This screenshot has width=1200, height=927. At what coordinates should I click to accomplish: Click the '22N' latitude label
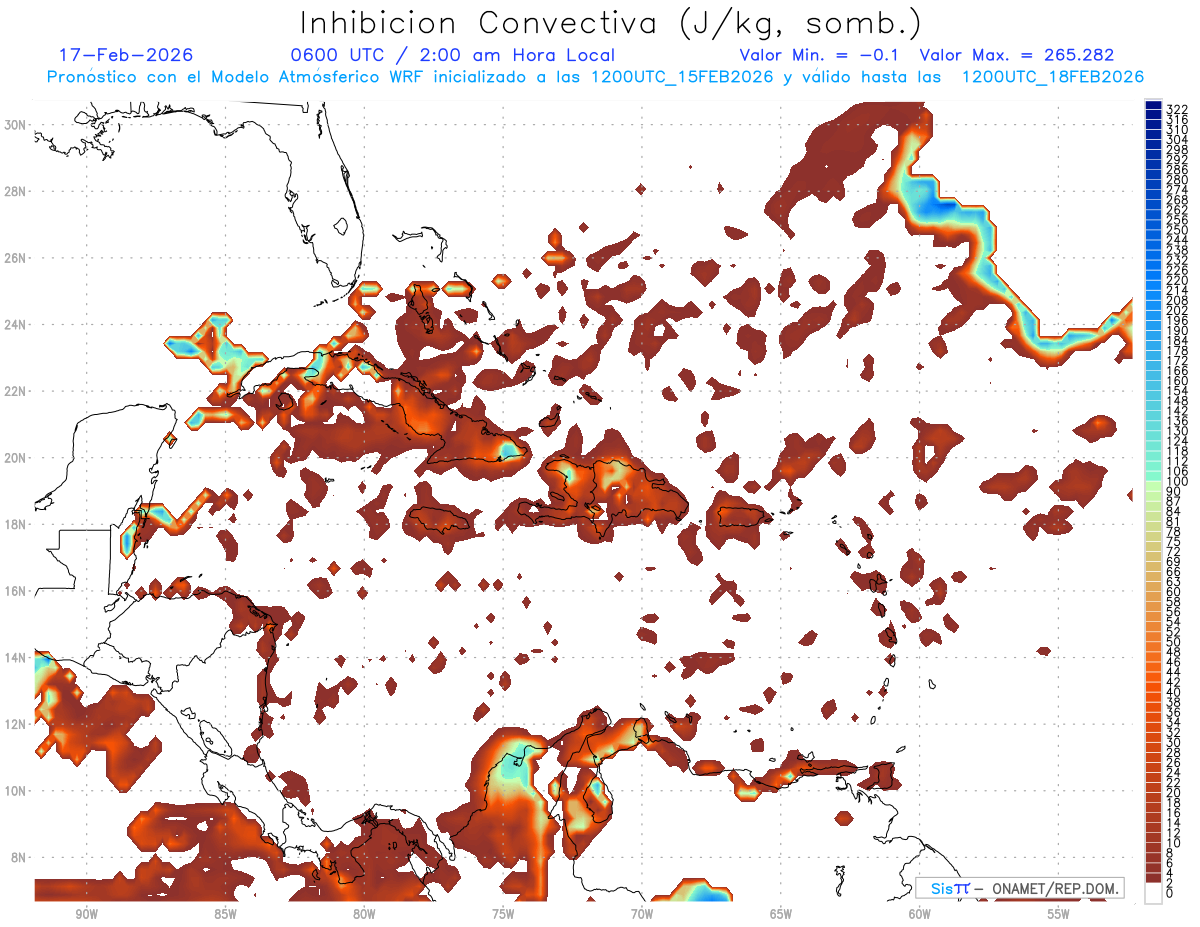[x=16, y=391]
